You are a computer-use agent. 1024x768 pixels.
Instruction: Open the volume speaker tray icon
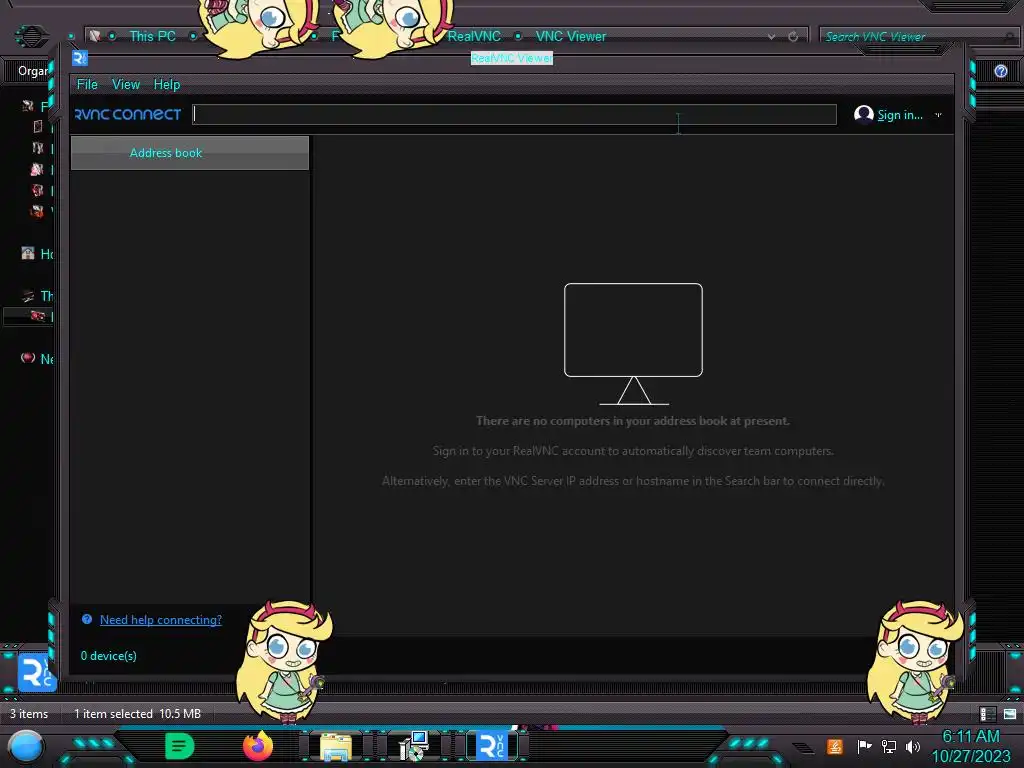click(913, 746)
